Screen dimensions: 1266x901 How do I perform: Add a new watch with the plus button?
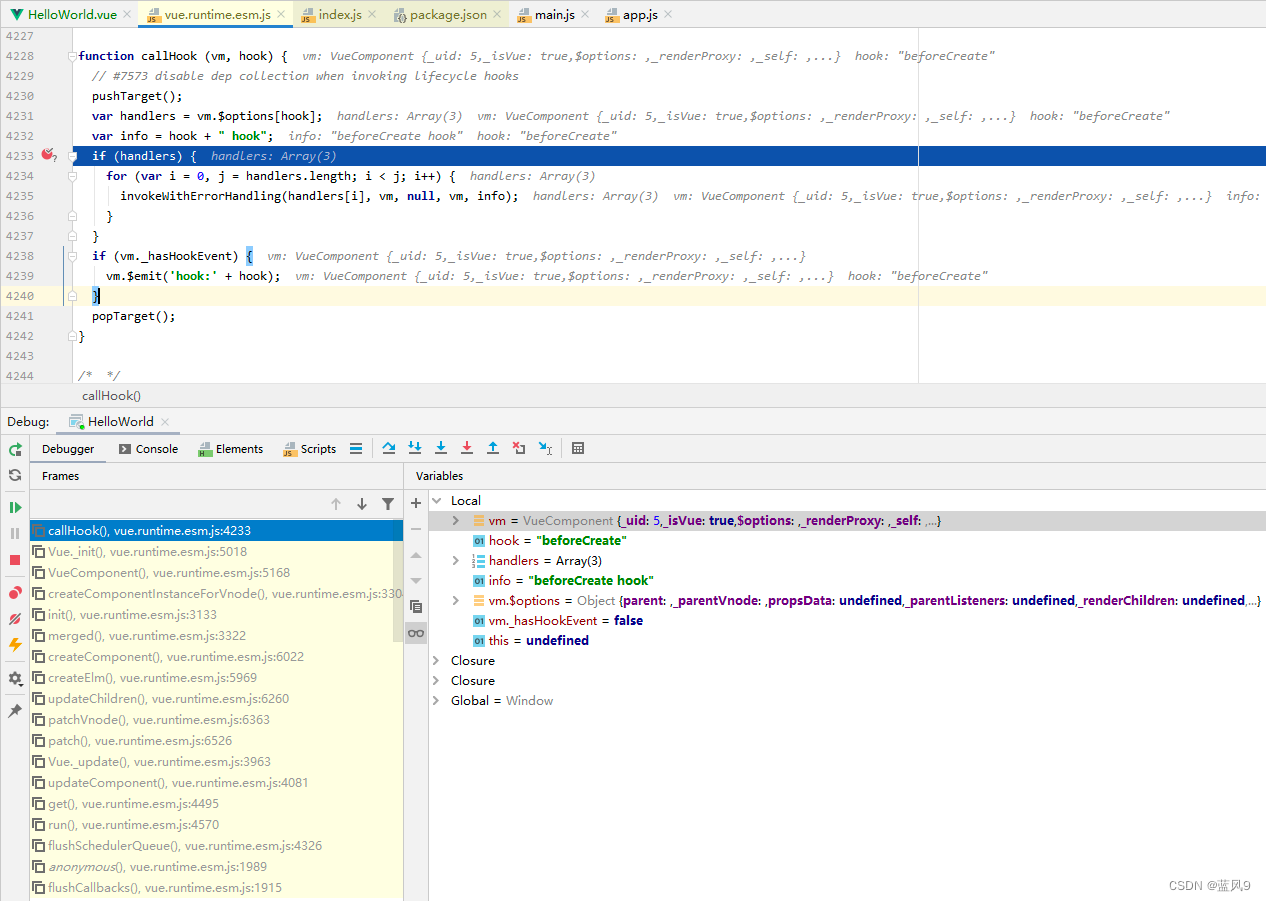click(x=415, y=502)
